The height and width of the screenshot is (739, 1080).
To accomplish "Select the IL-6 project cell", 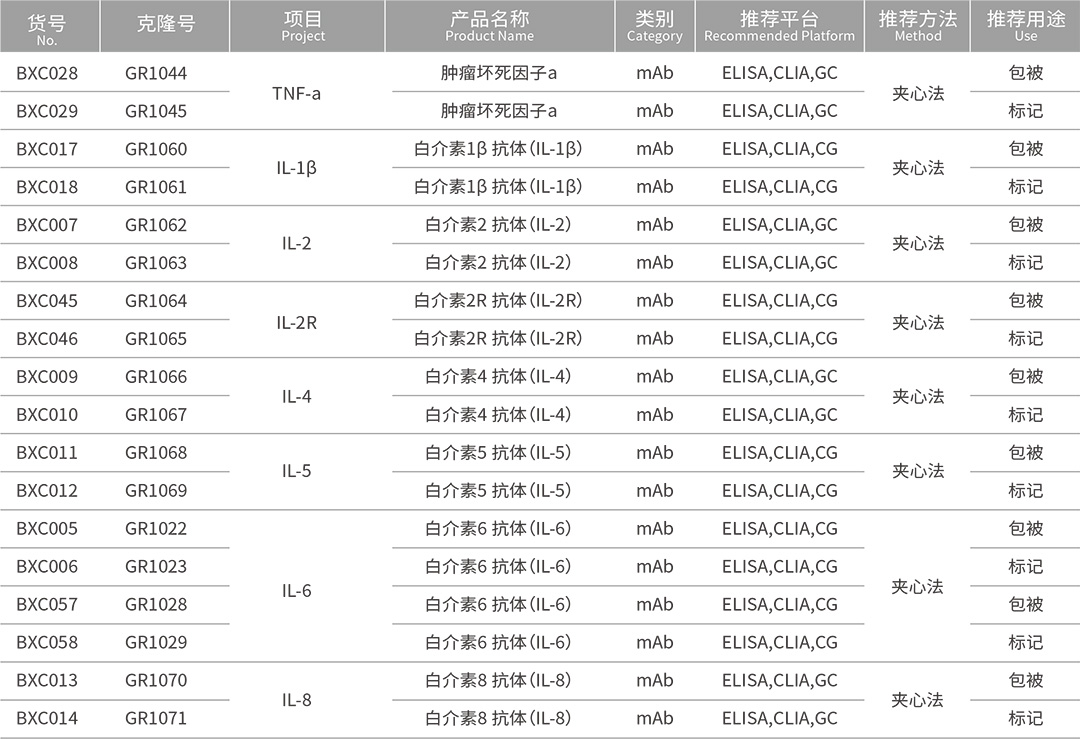I will (x=296, y=590).
